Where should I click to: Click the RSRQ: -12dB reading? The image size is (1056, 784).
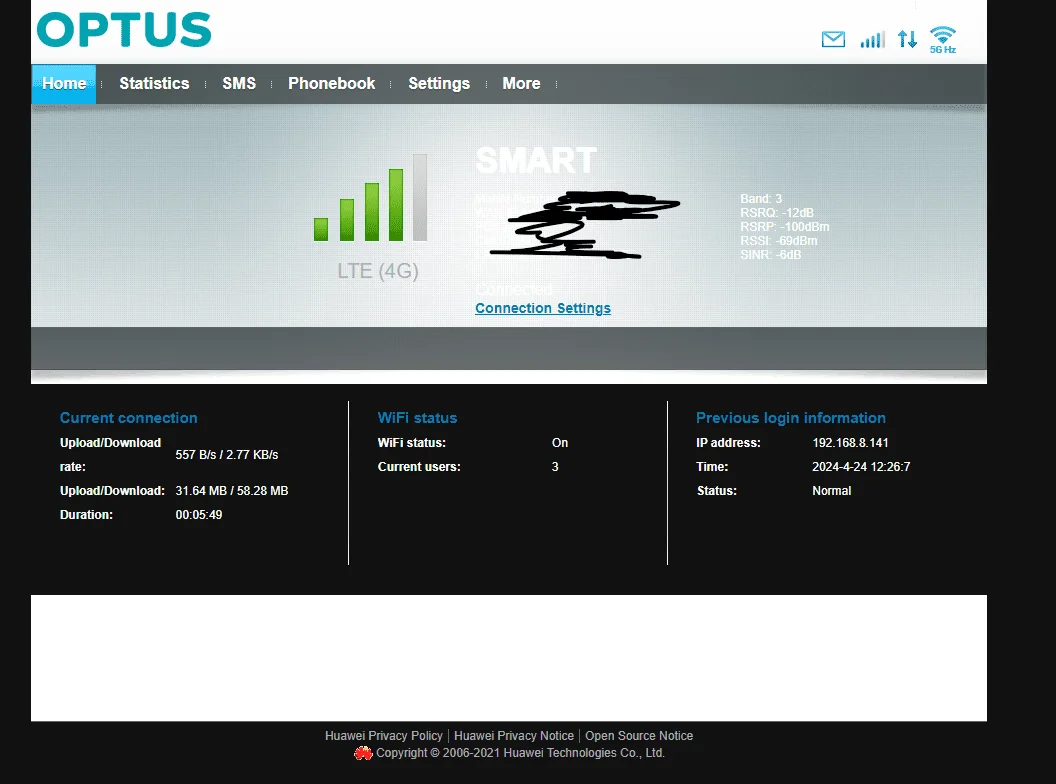[777, 213]
